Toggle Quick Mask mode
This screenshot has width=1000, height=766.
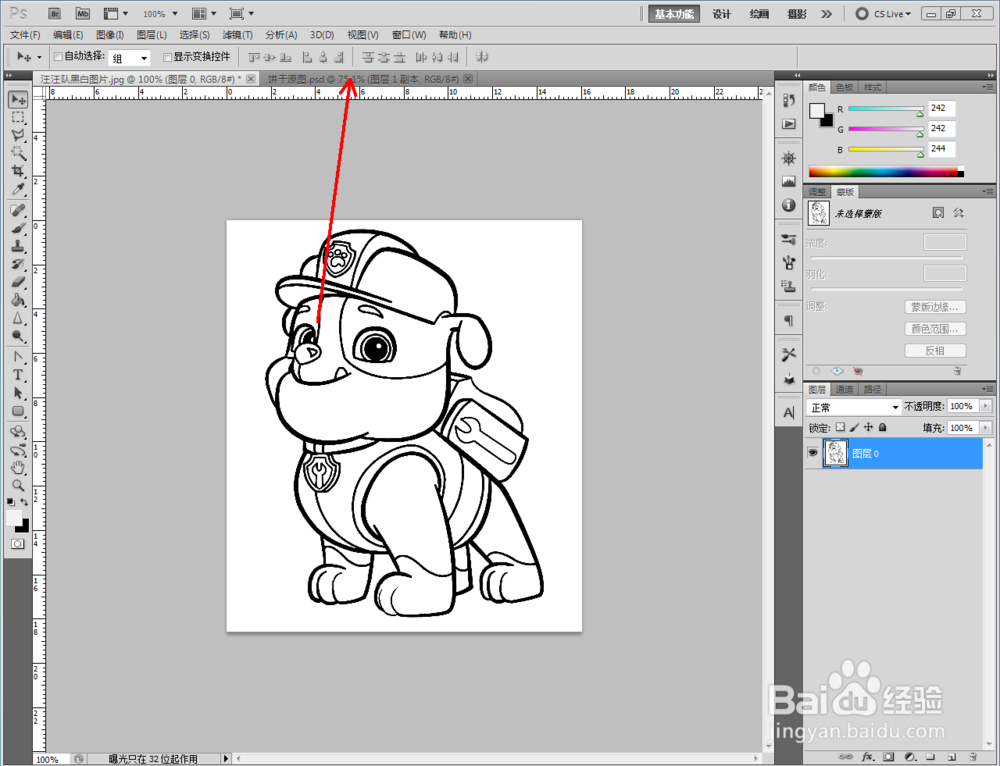click(x=17, y=544)
